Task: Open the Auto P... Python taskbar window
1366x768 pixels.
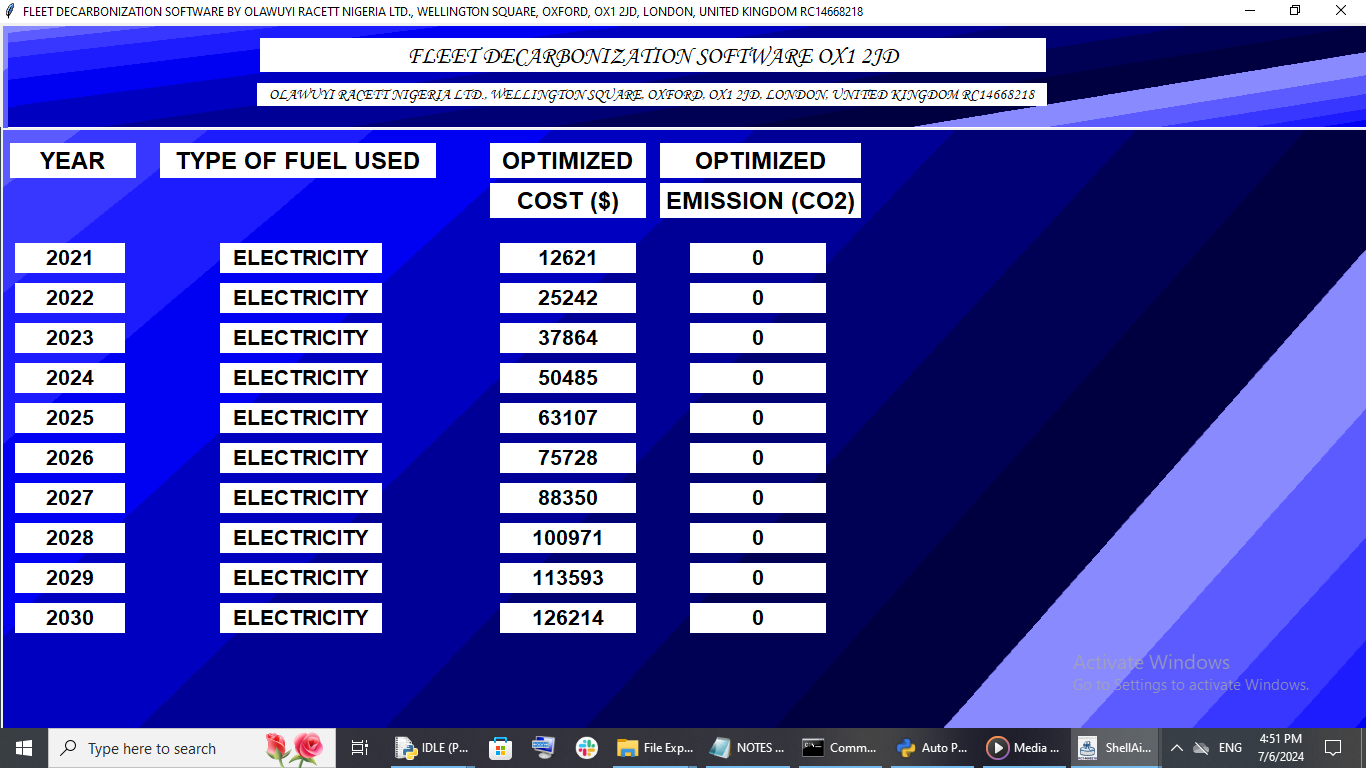Action: [933, 748]
